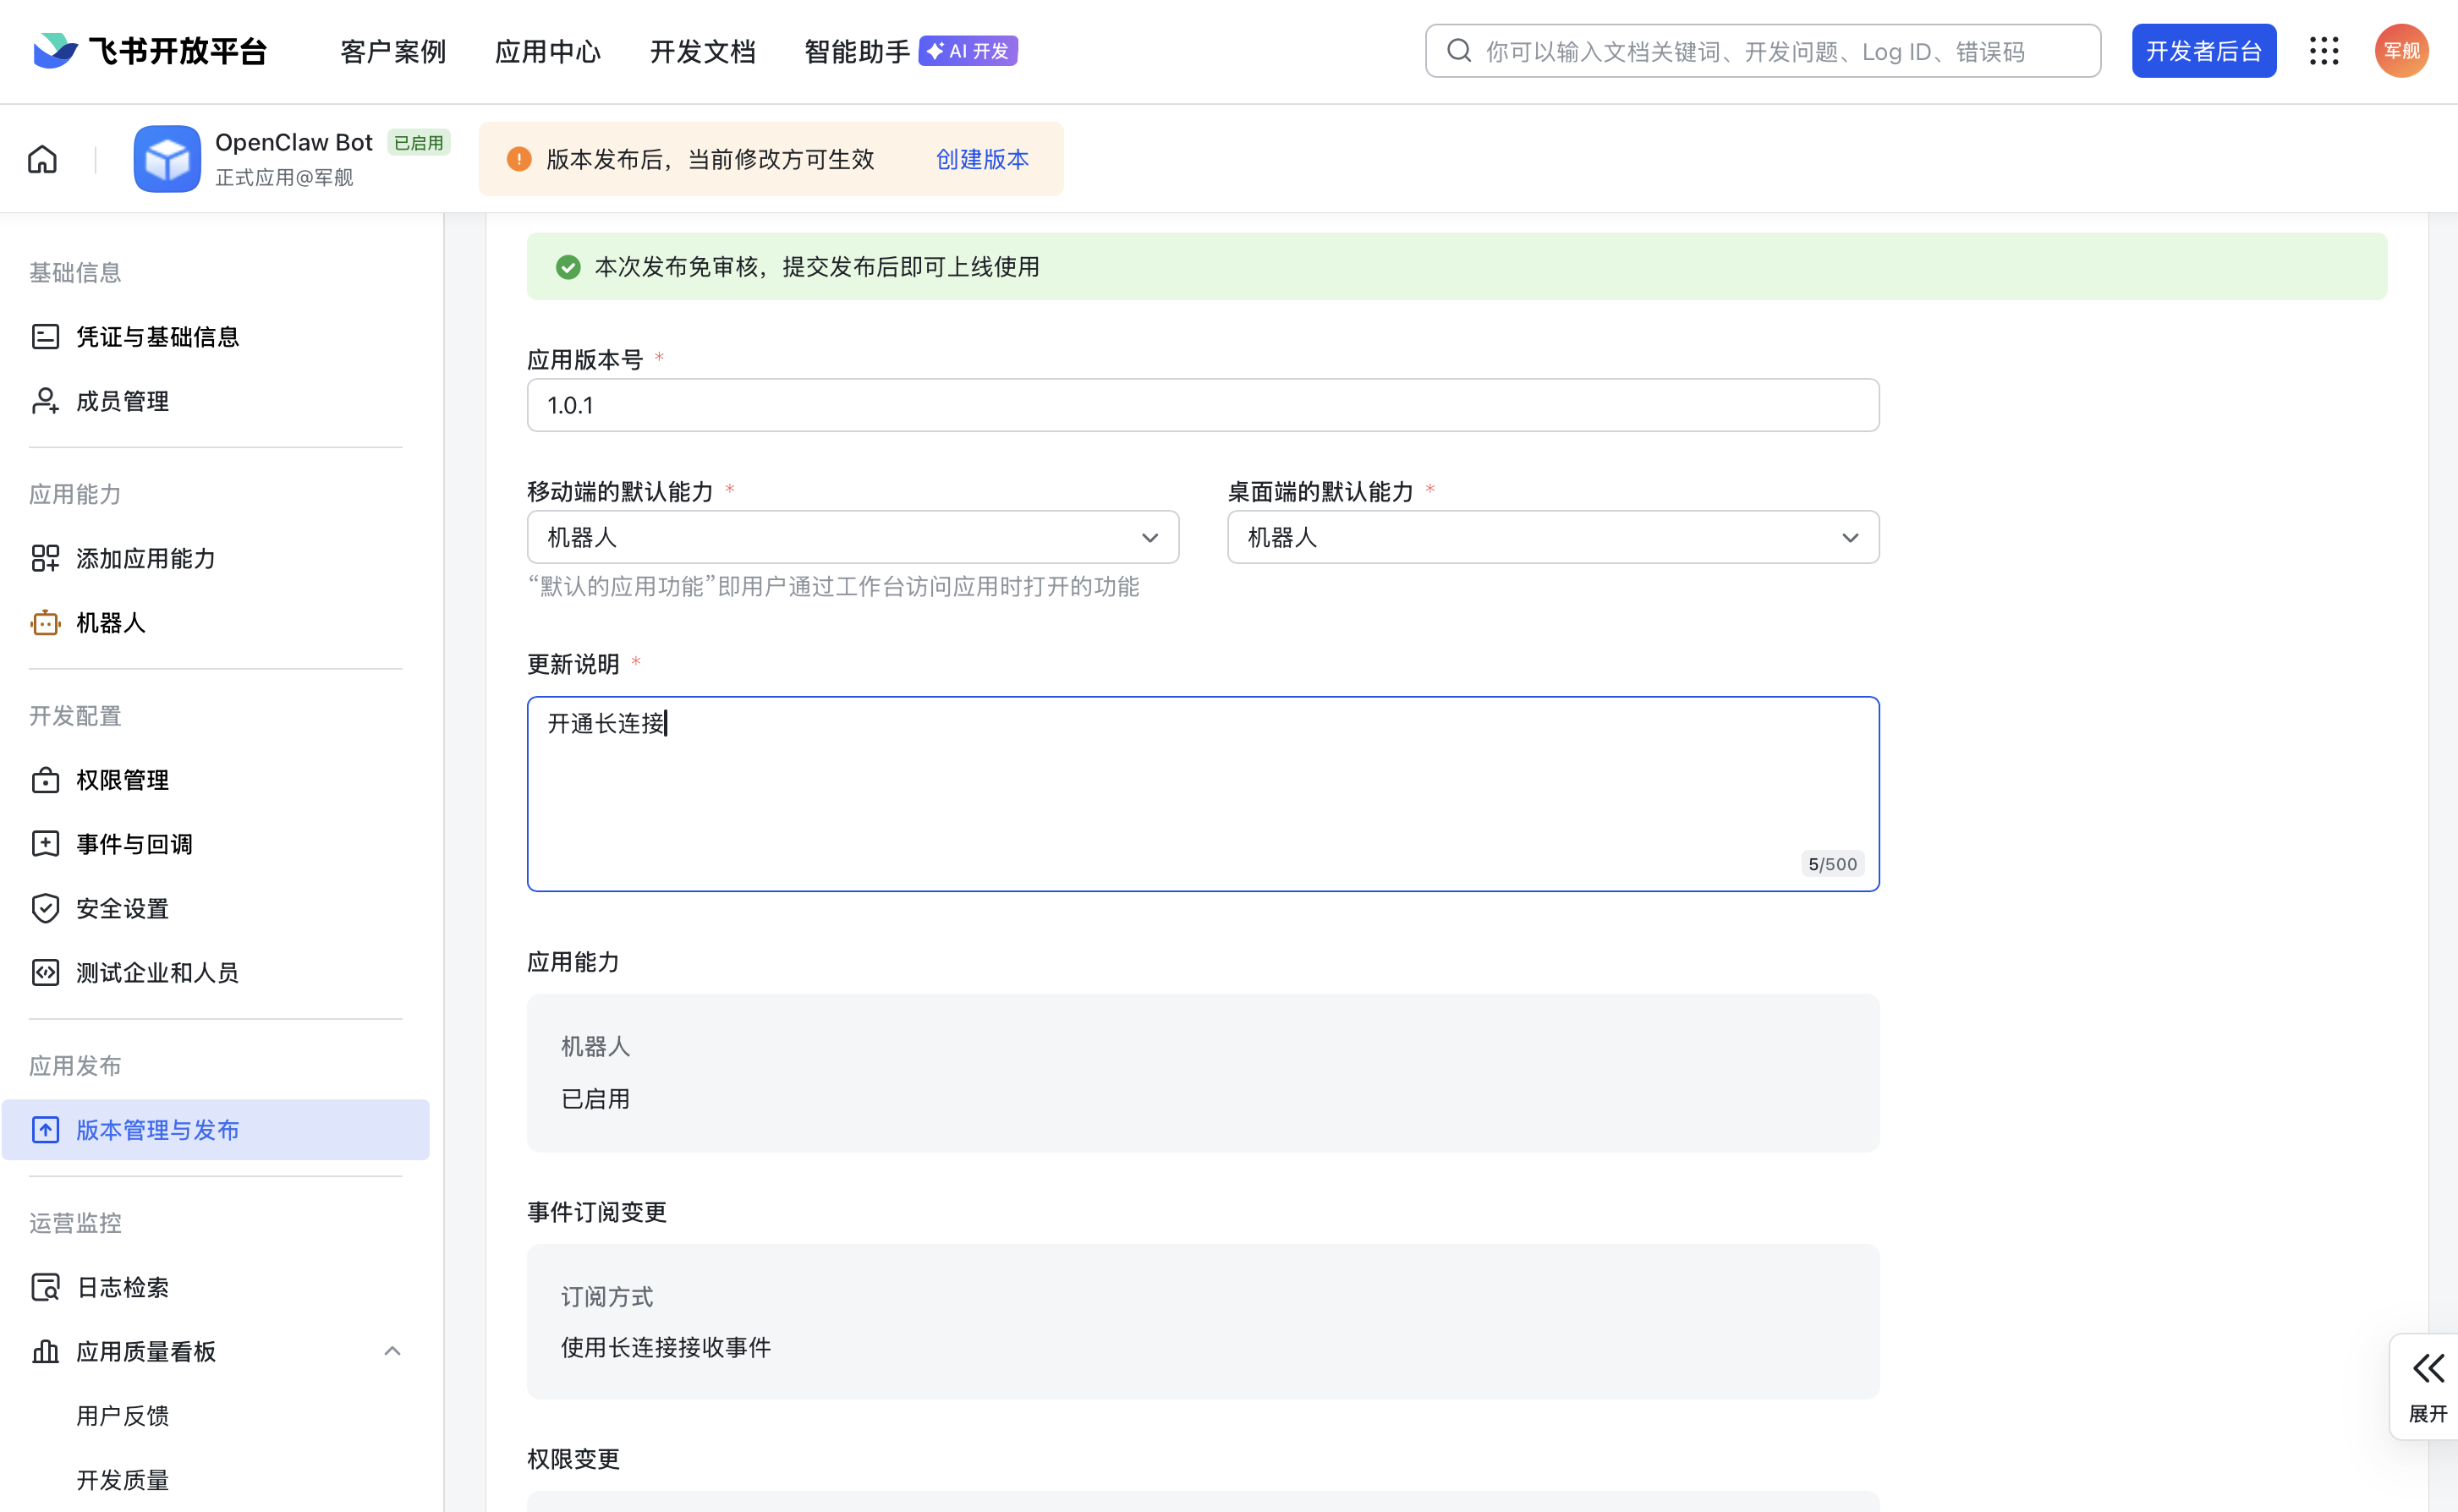Open the 应用中心 top menu
Screen dimensions: 2458x1512
click(547, 51)
